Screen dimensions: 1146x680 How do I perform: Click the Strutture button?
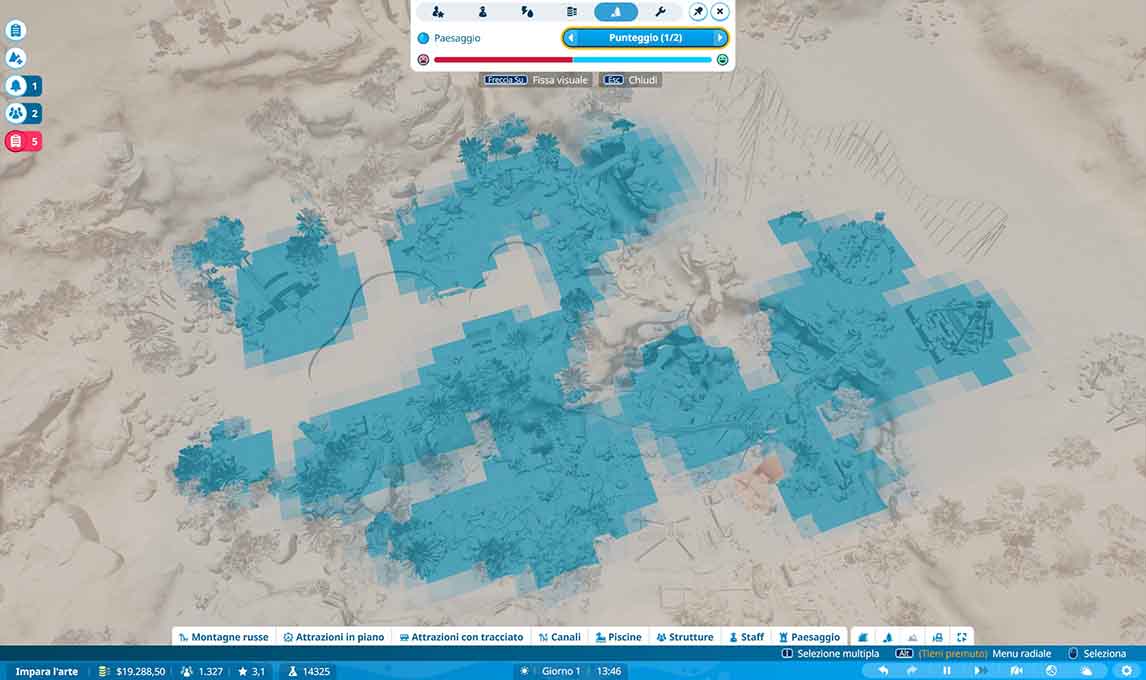pos(685,637)
